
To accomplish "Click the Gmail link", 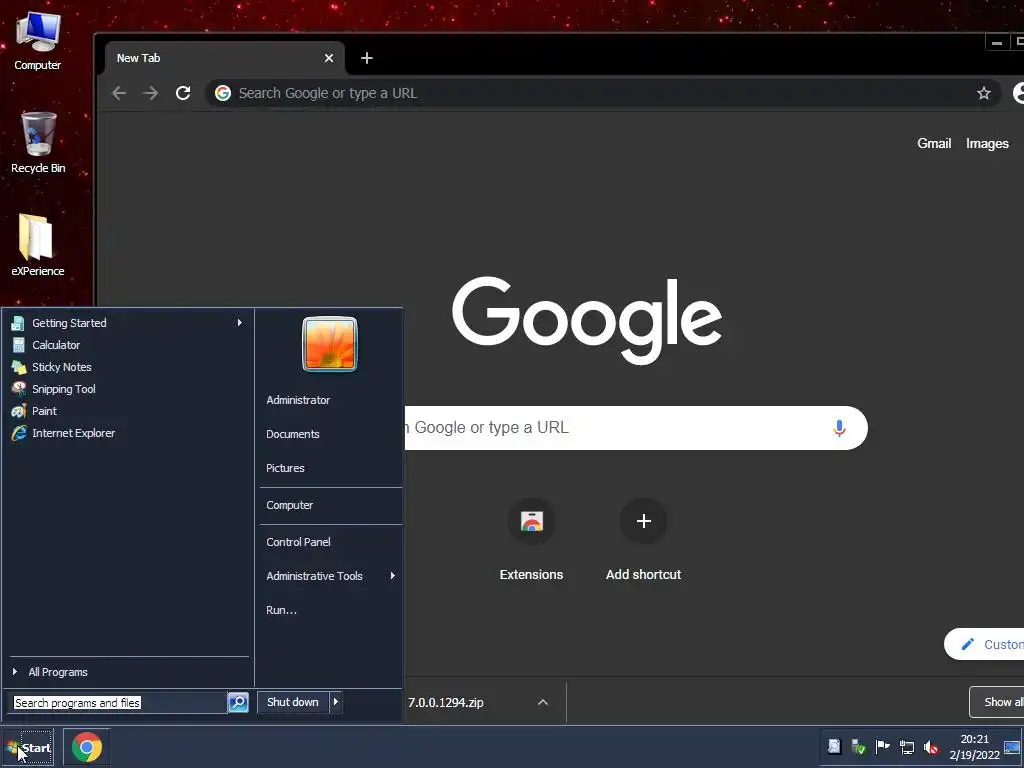I will point(934,144).
